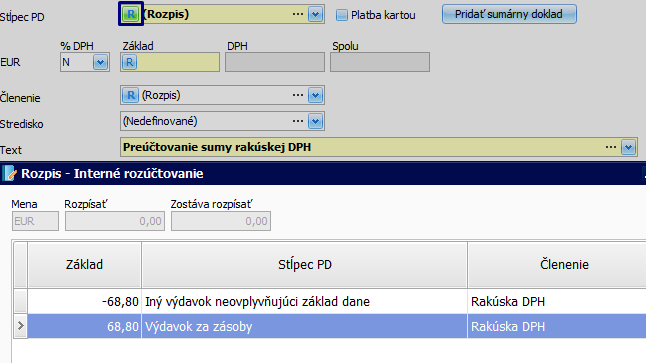Image resolution: width=646 pixels, height=363 pixels.
Task: Click the Stĺpec PD column header
Action: [304, 265]
